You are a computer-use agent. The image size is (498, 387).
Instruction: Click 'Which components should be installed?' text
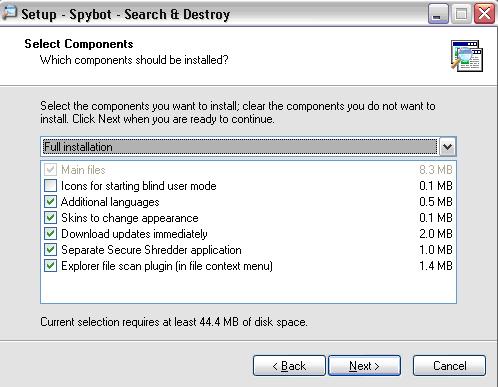pyautogui.click(x=134, y=60)
